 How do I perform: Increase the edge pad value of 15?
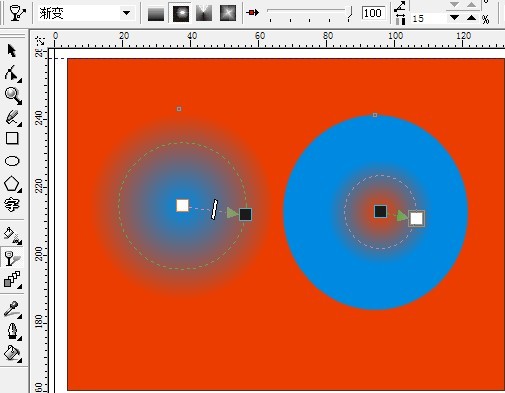471,18
